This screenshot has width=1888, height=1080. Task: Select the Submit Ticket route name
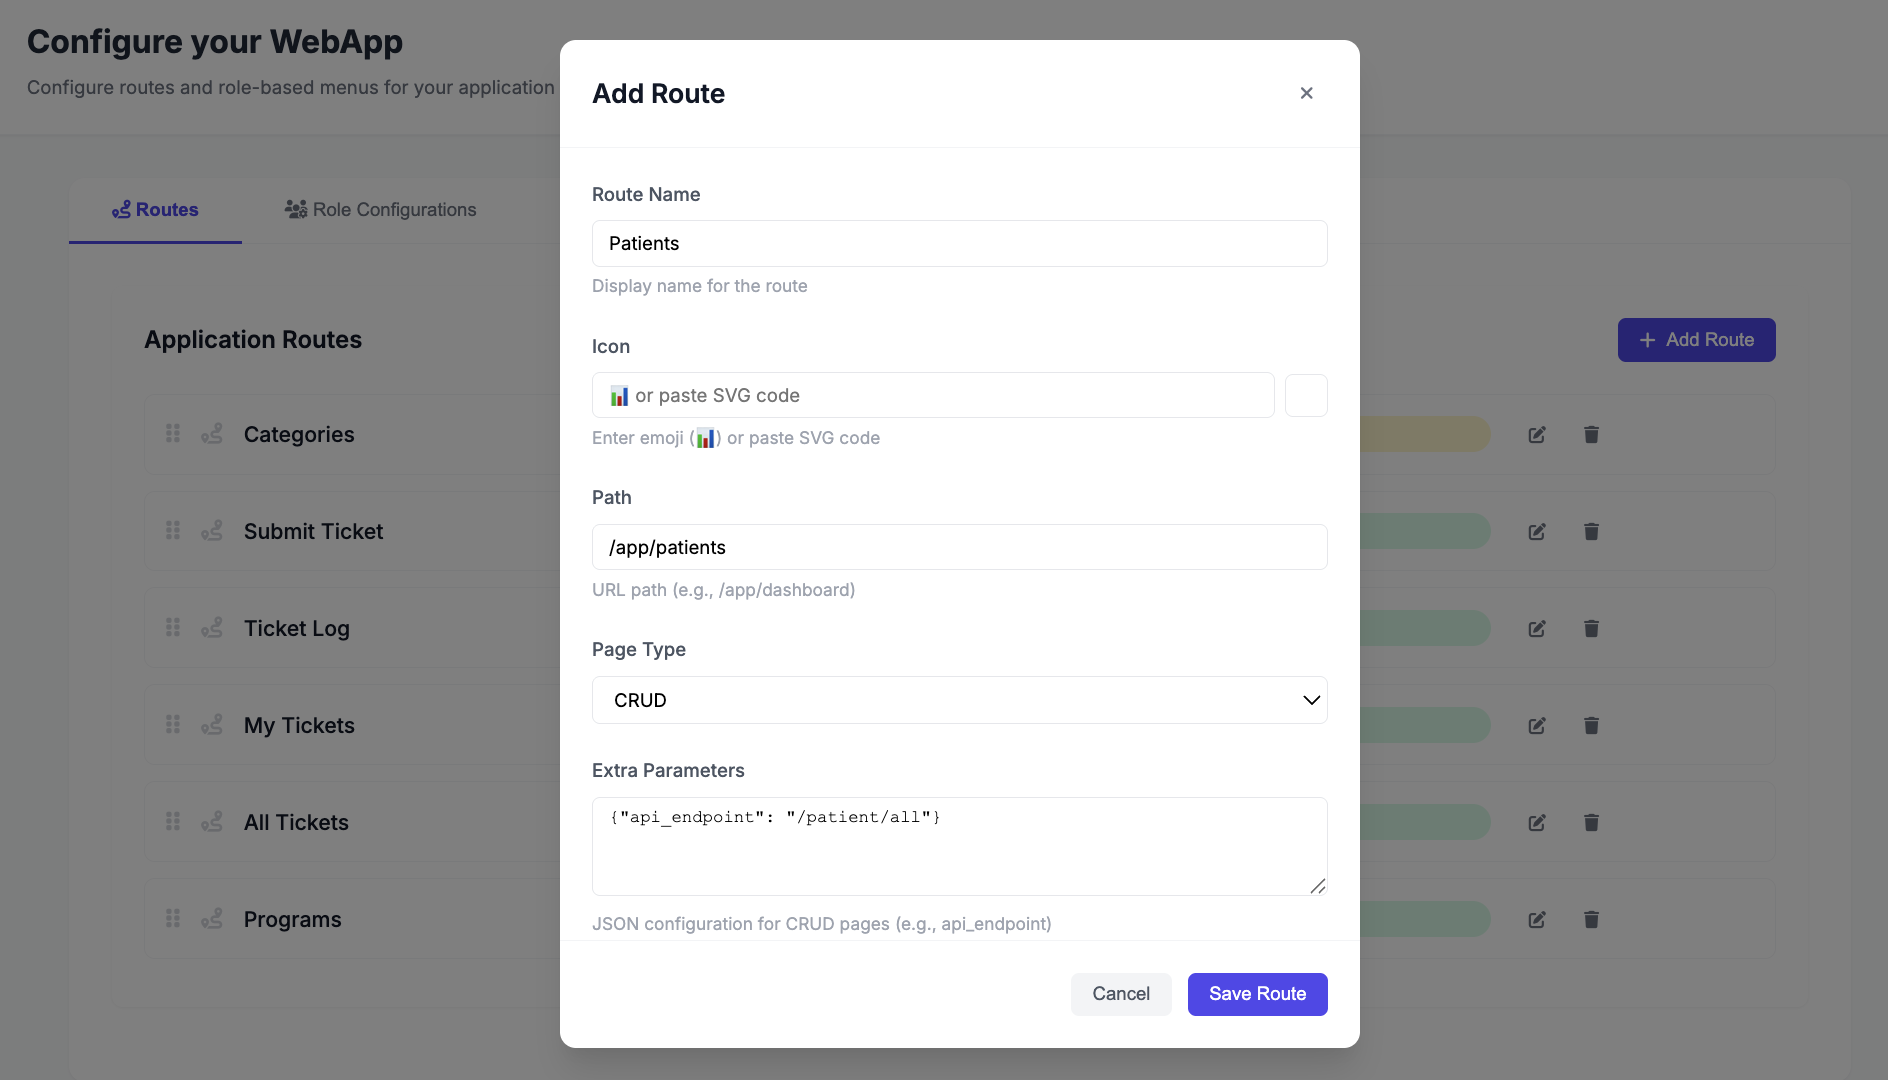coord(313,531)
